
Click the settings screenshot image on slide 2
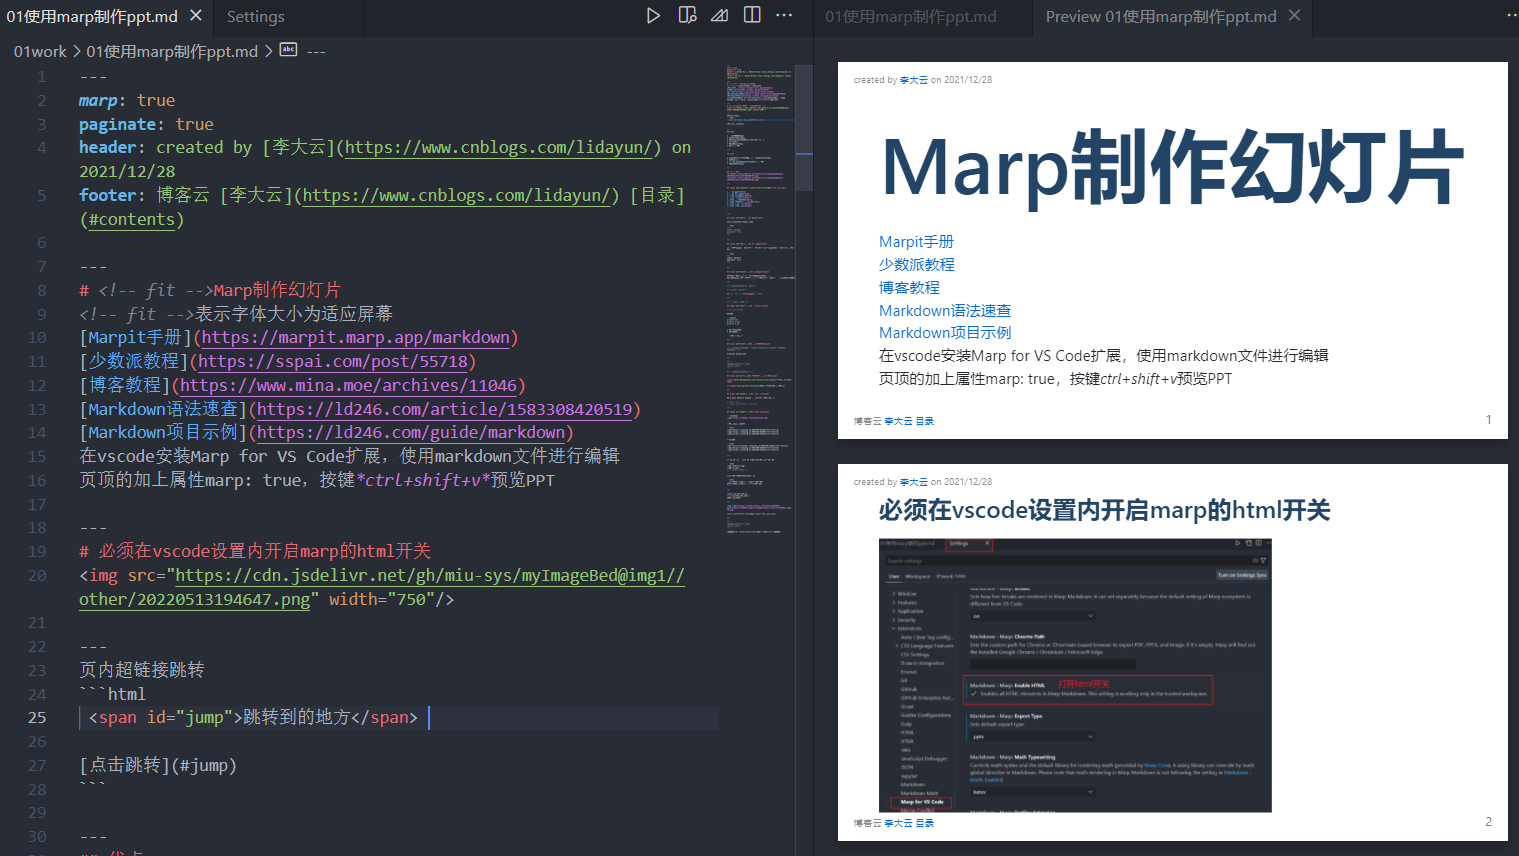coord(1075,675)
